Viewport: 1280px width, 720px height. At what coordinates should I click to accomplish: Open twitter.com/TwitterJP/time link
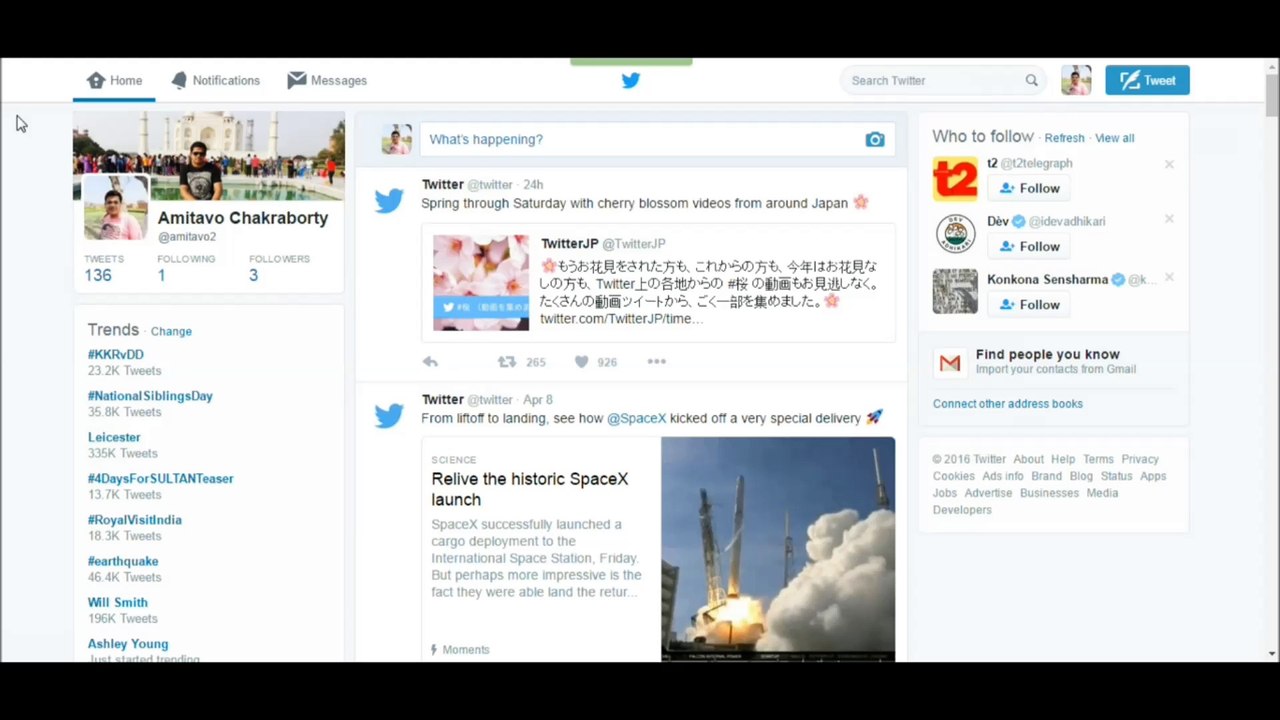pyautogui.click(x=621, y=319)
